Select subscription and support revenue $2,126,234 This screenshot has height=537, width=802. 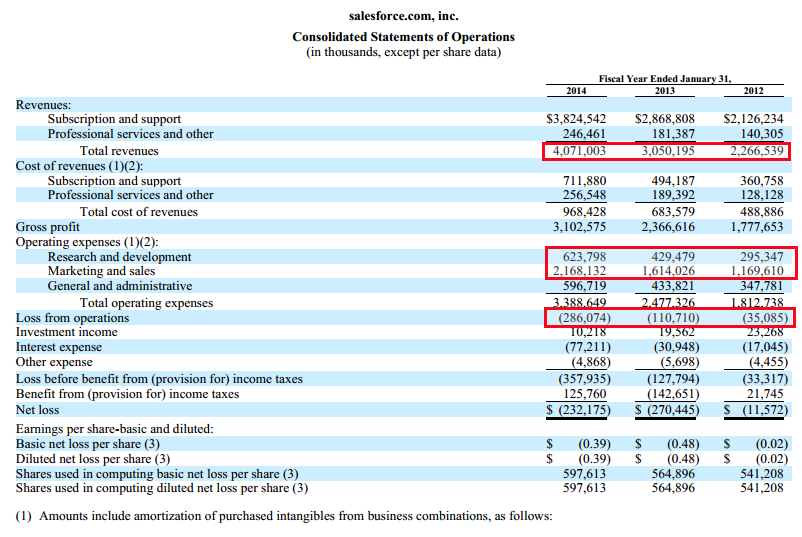753,119
